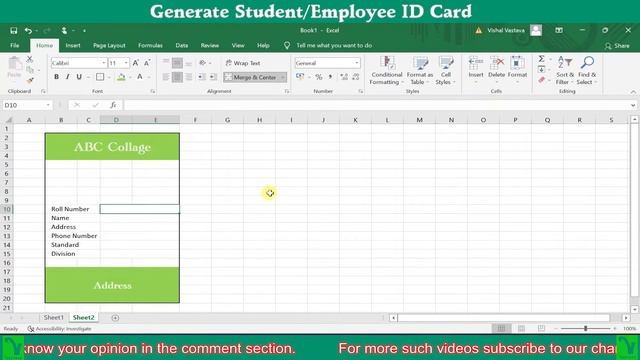Open Format as Table dropdown

[x=420, y=71]
